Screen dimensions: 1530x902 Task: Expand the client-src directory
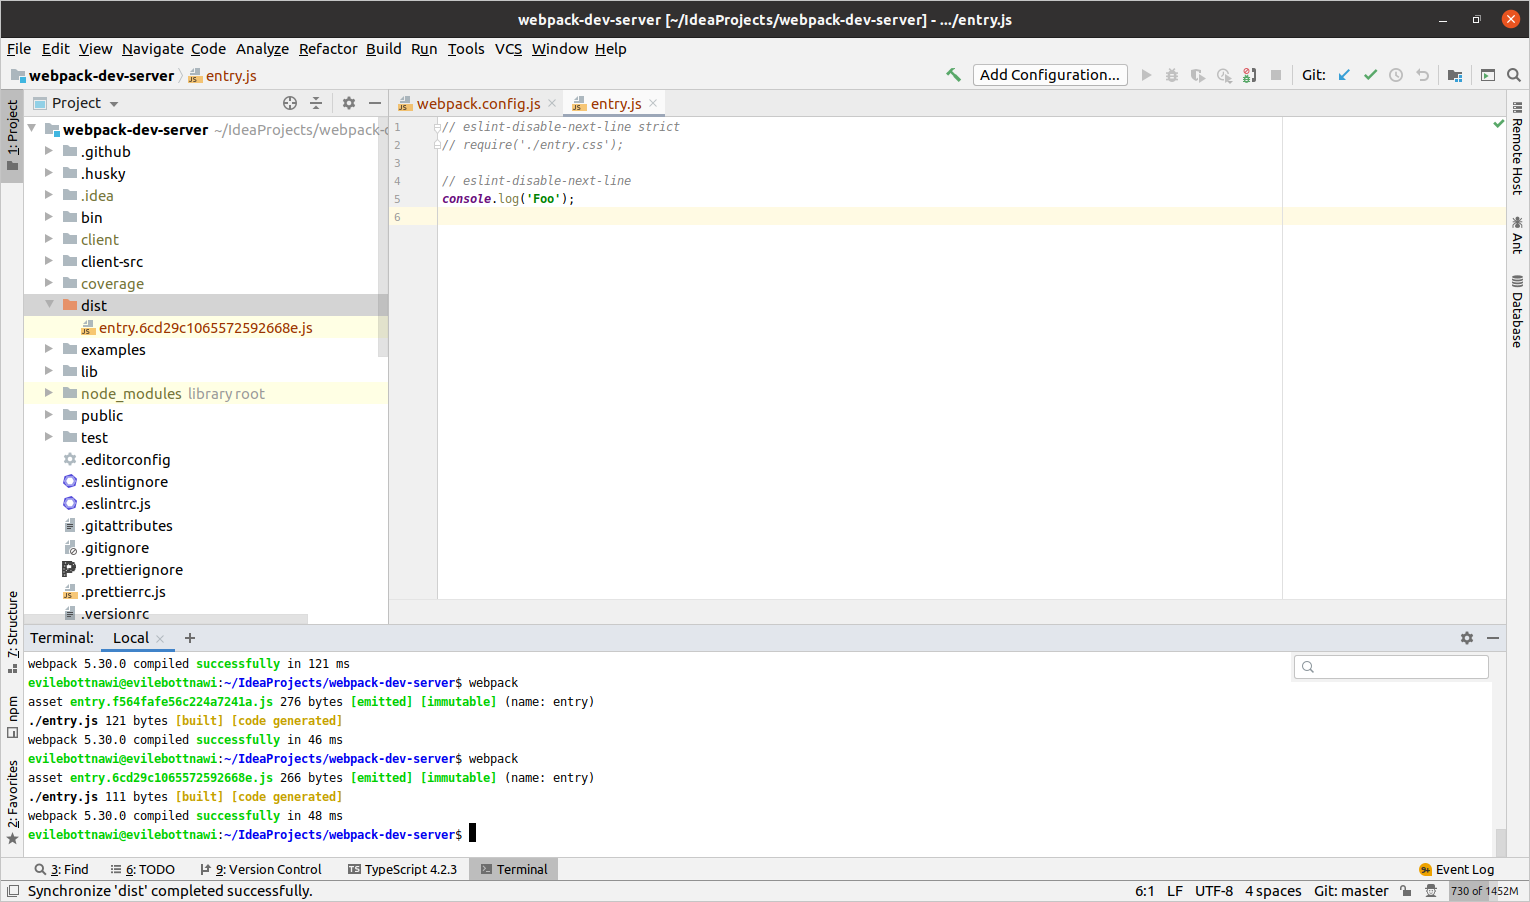[48, 261]
